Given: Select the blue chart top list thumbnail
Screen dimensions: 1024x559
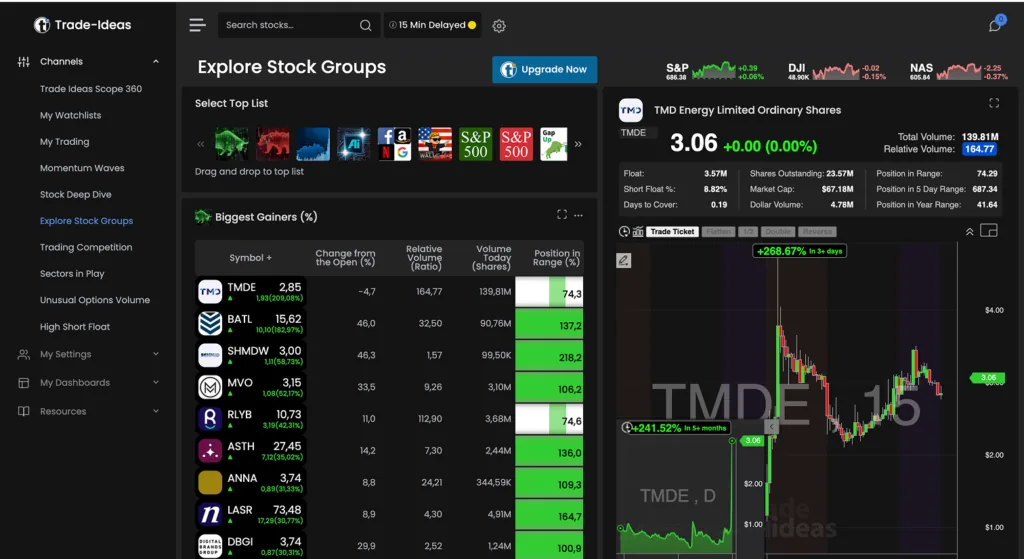Looking at the screenshot, I should pyautogui.click(x=313, y=144).
